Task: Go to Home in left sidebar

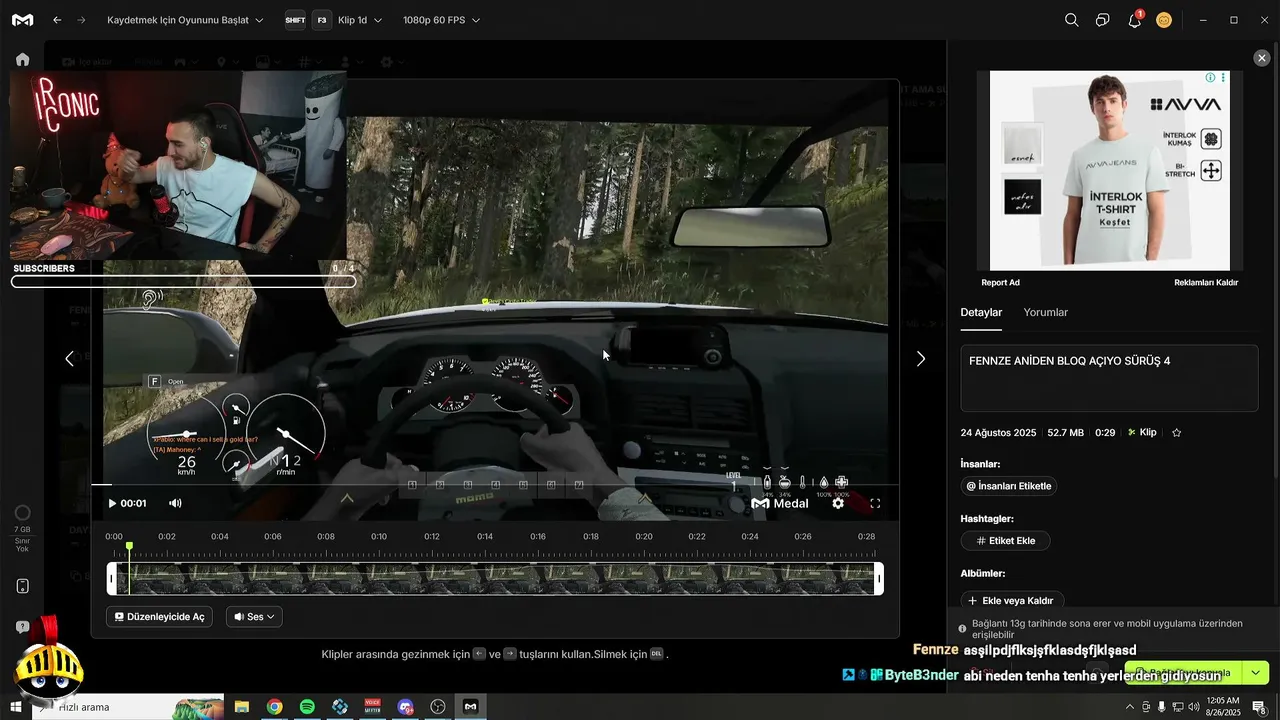Action: (23, 59)
